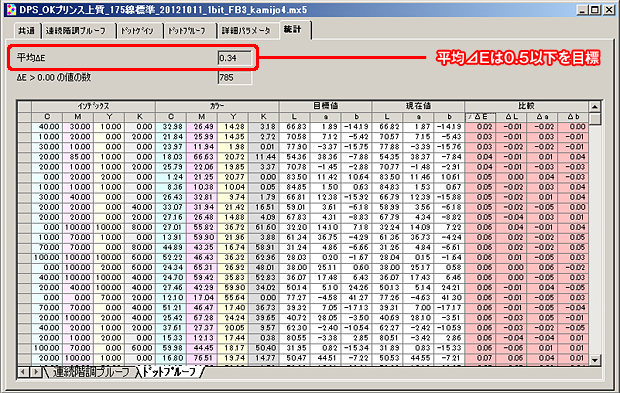Image resolution: width=620 pixels, height=393 pixels.
Task: Select cell 26.49 in the first row
Action: 202,127
